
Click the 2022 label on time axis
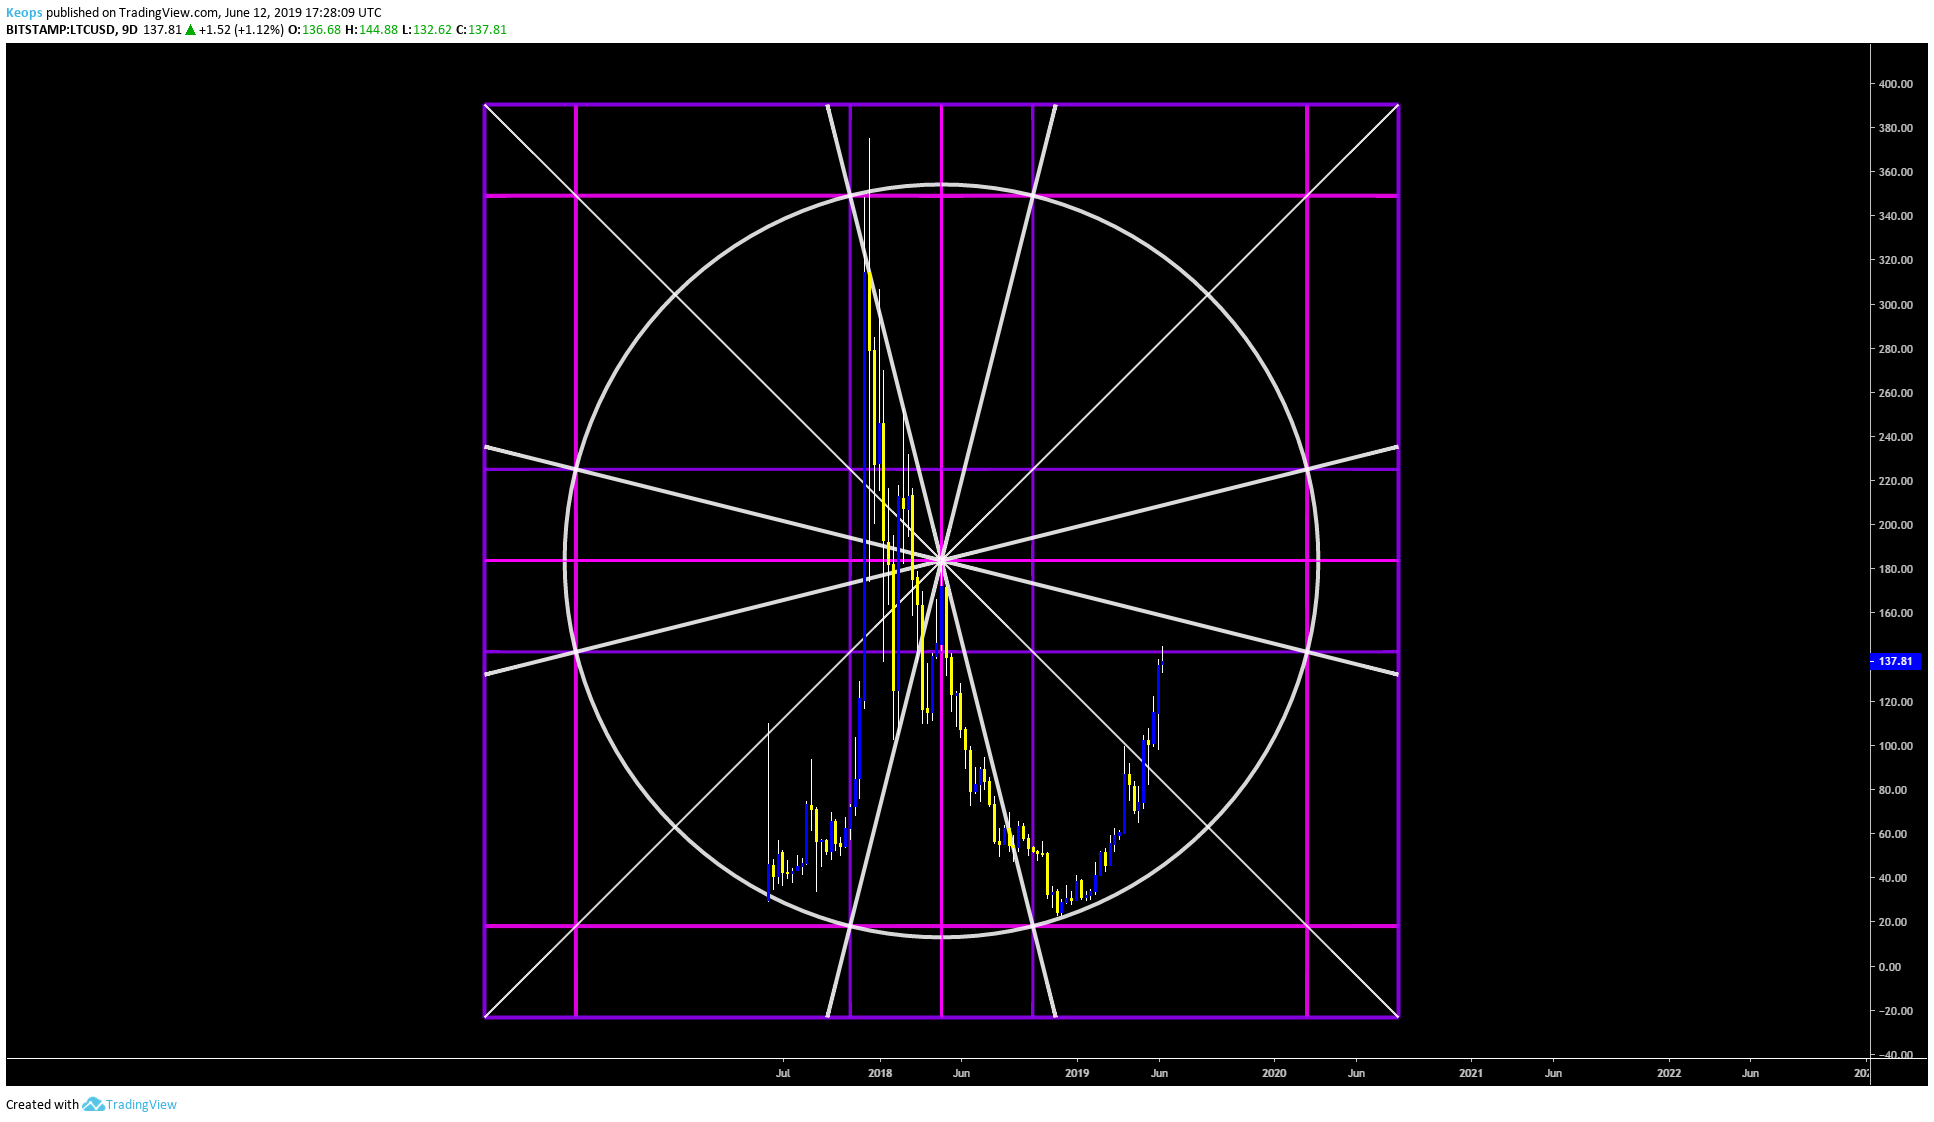tap(1669, 1073)
